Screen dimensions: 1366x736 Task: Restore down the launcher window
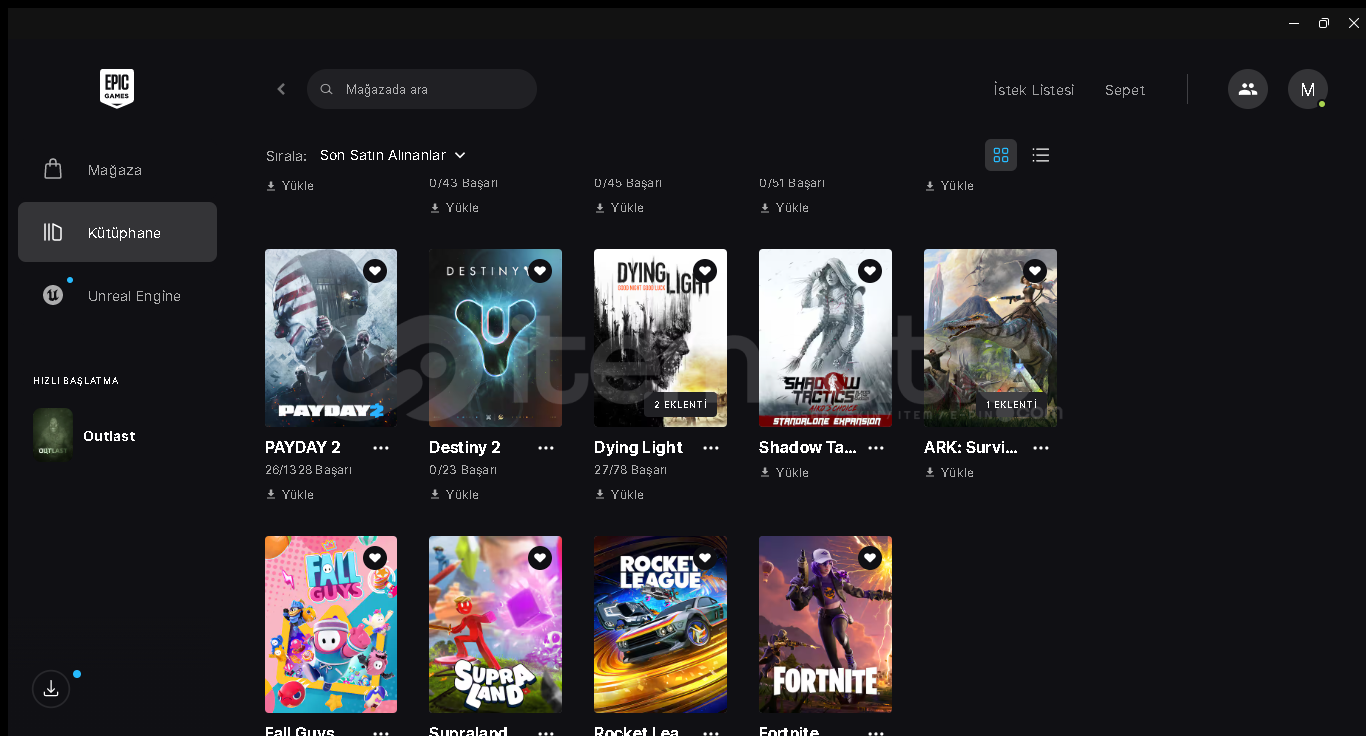1324,23
